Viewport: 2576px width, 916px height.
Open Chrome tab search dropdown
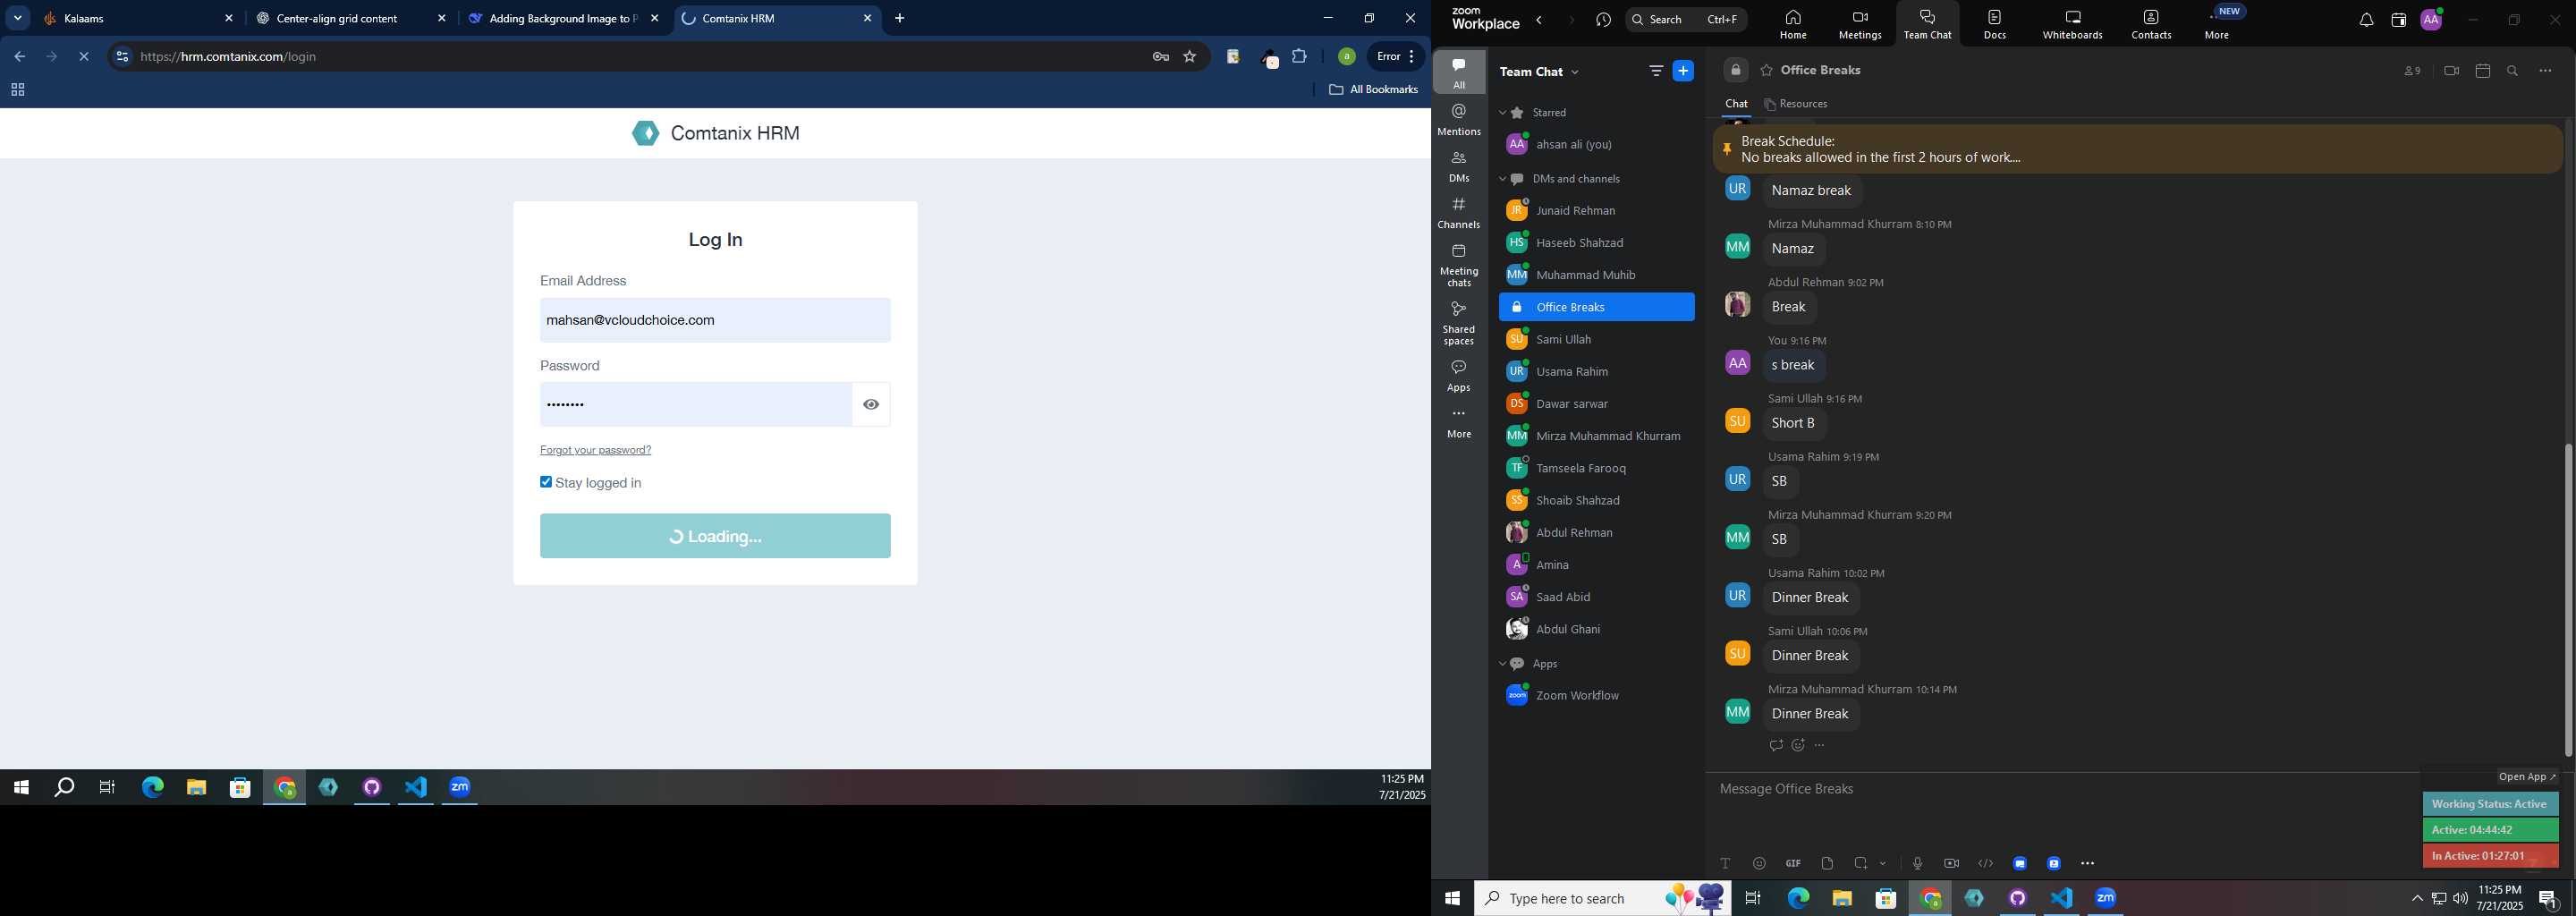[x=18, y=18]
